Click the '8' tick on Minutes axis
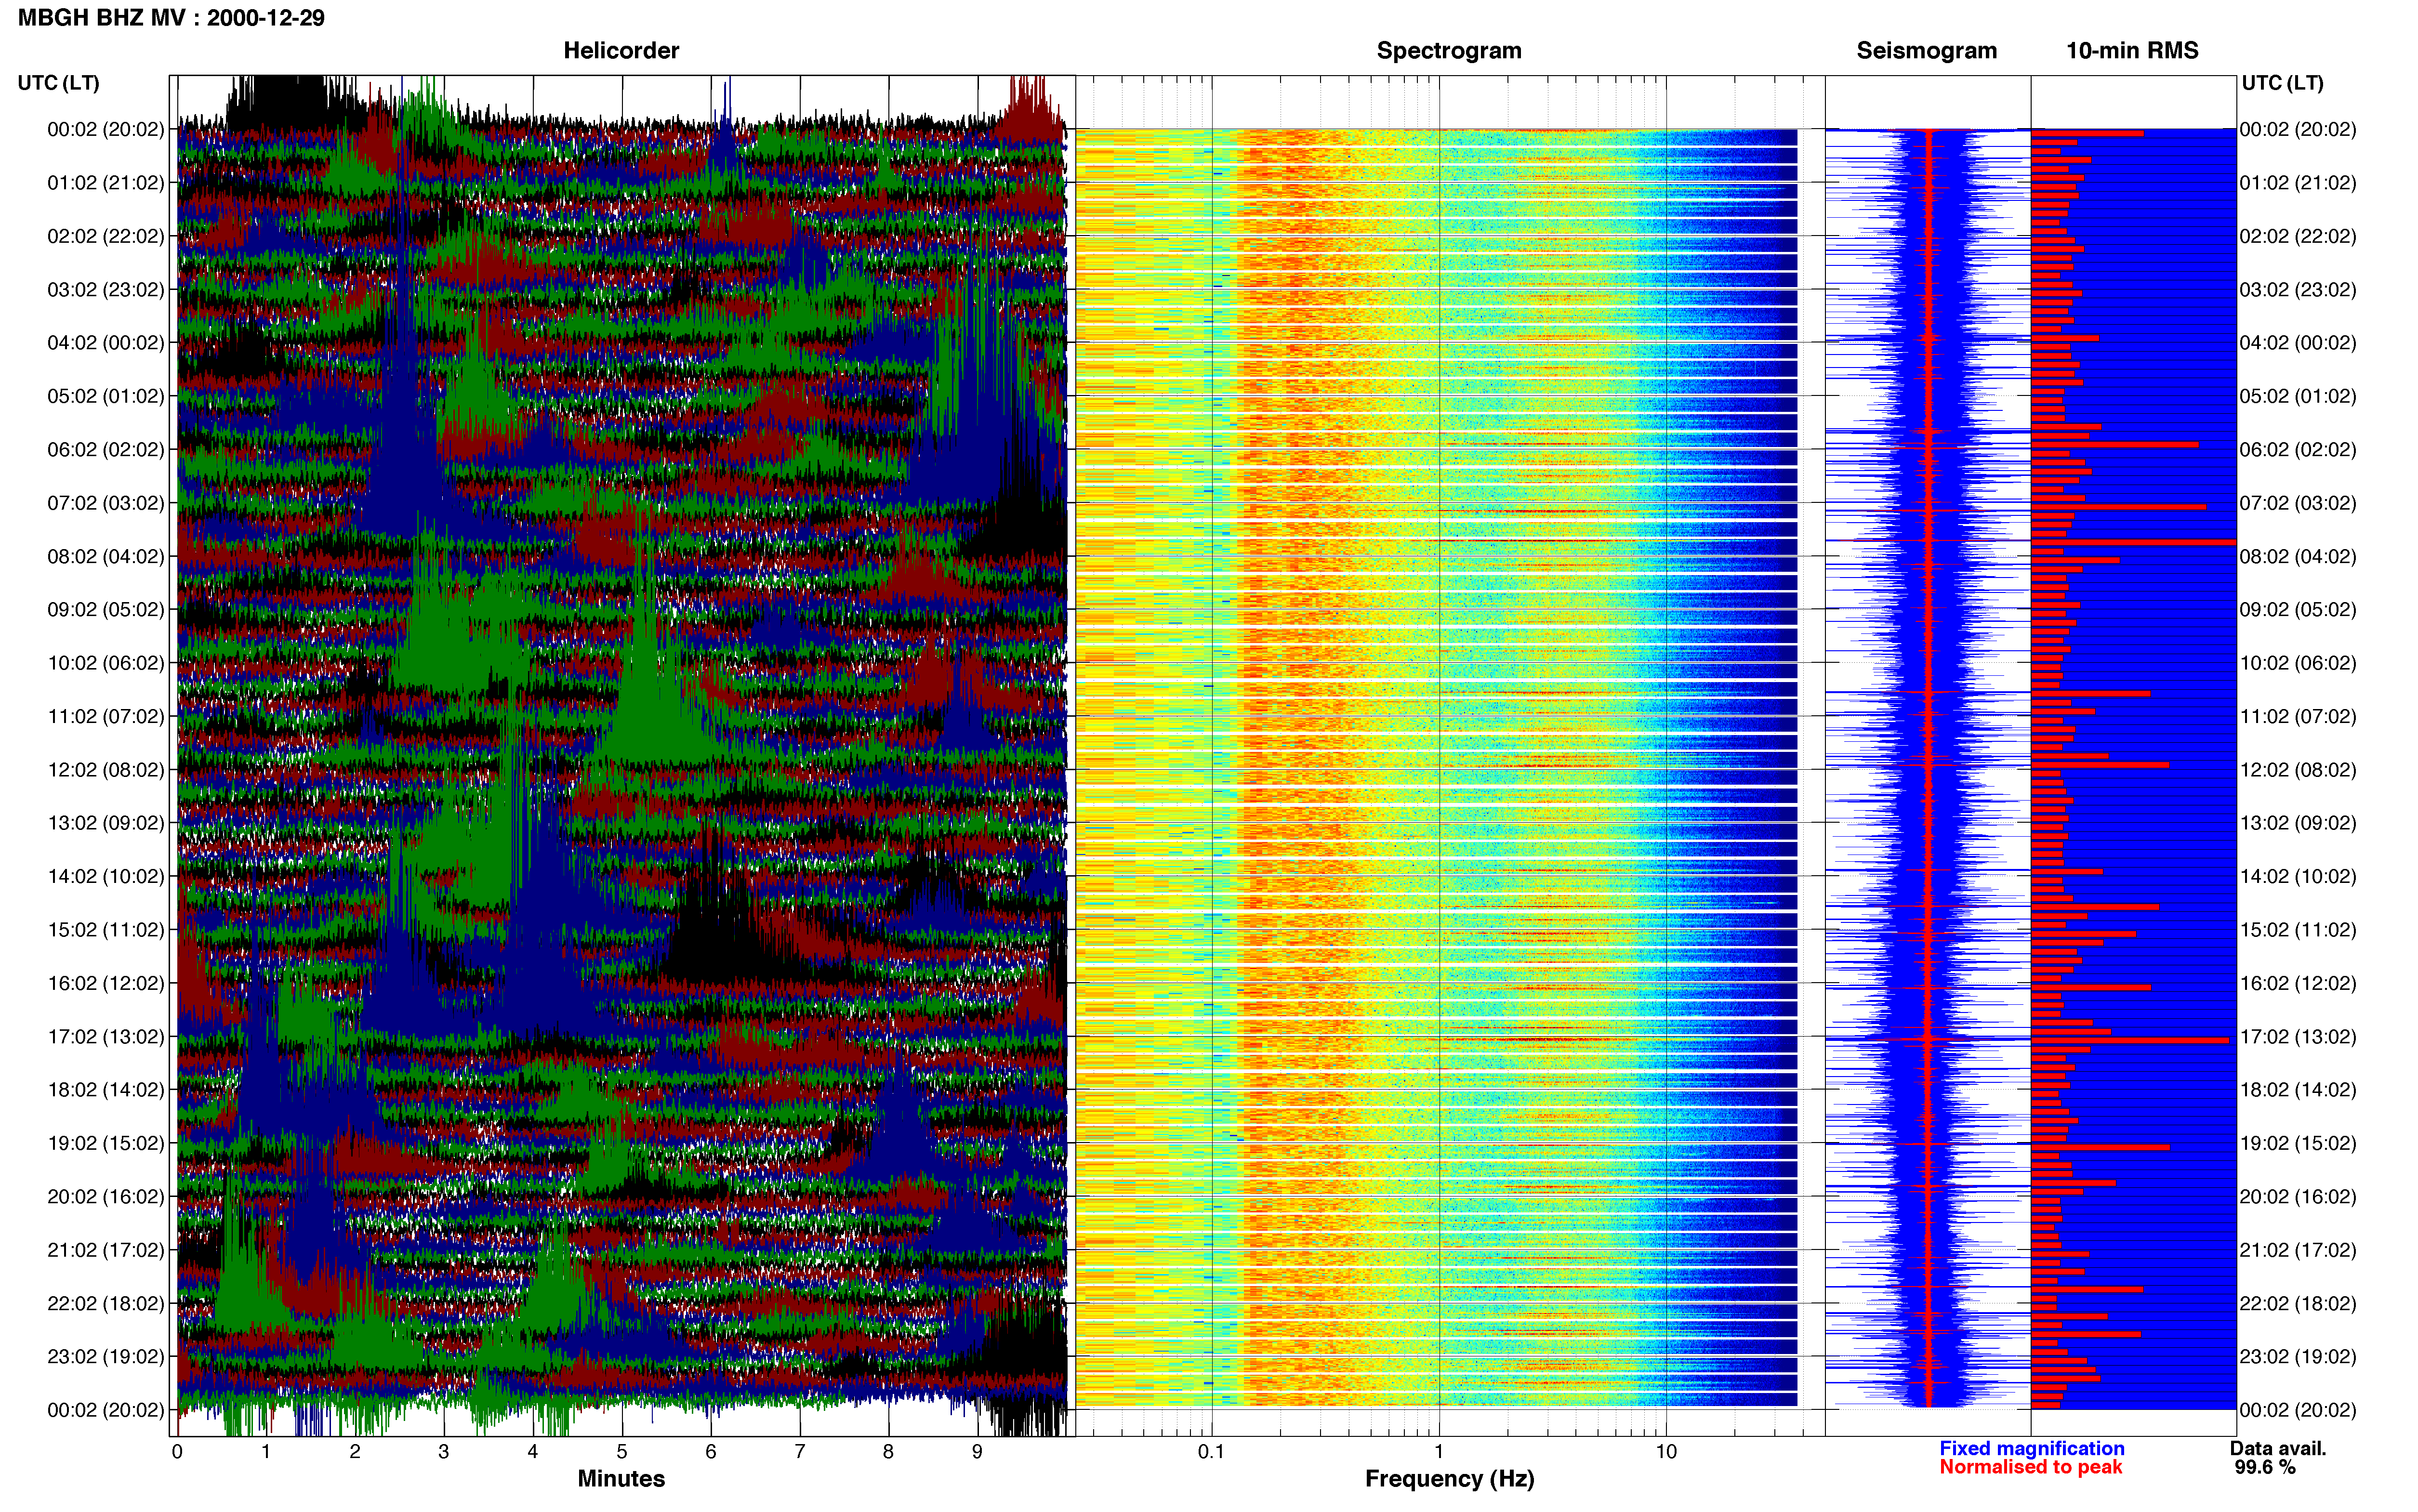 [888, 1452]
